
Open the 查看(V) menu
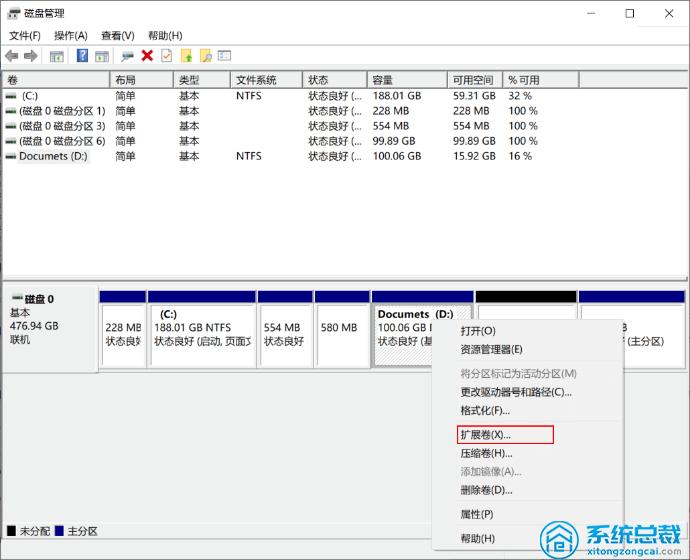click(x=117, y=36)
